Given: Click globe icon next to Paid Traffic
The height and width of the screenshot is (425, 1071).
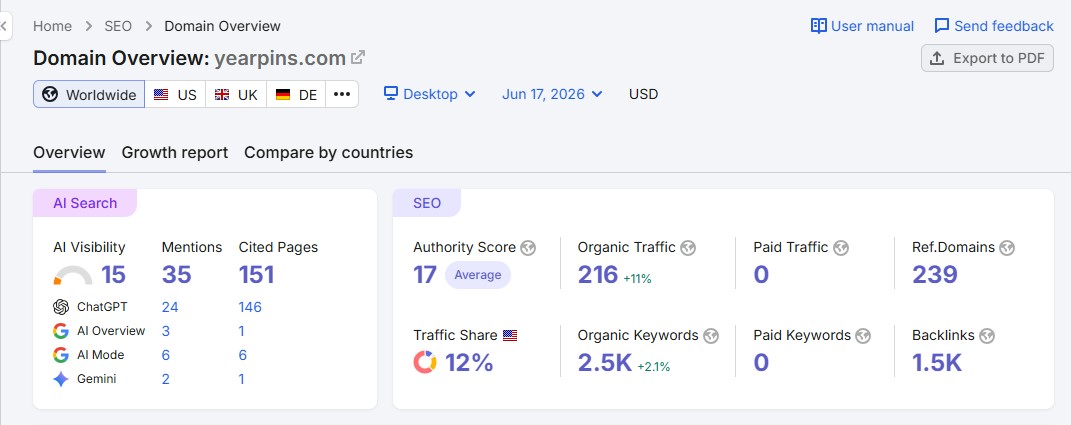Looking at the screenshot, I should tap(841, 248).
